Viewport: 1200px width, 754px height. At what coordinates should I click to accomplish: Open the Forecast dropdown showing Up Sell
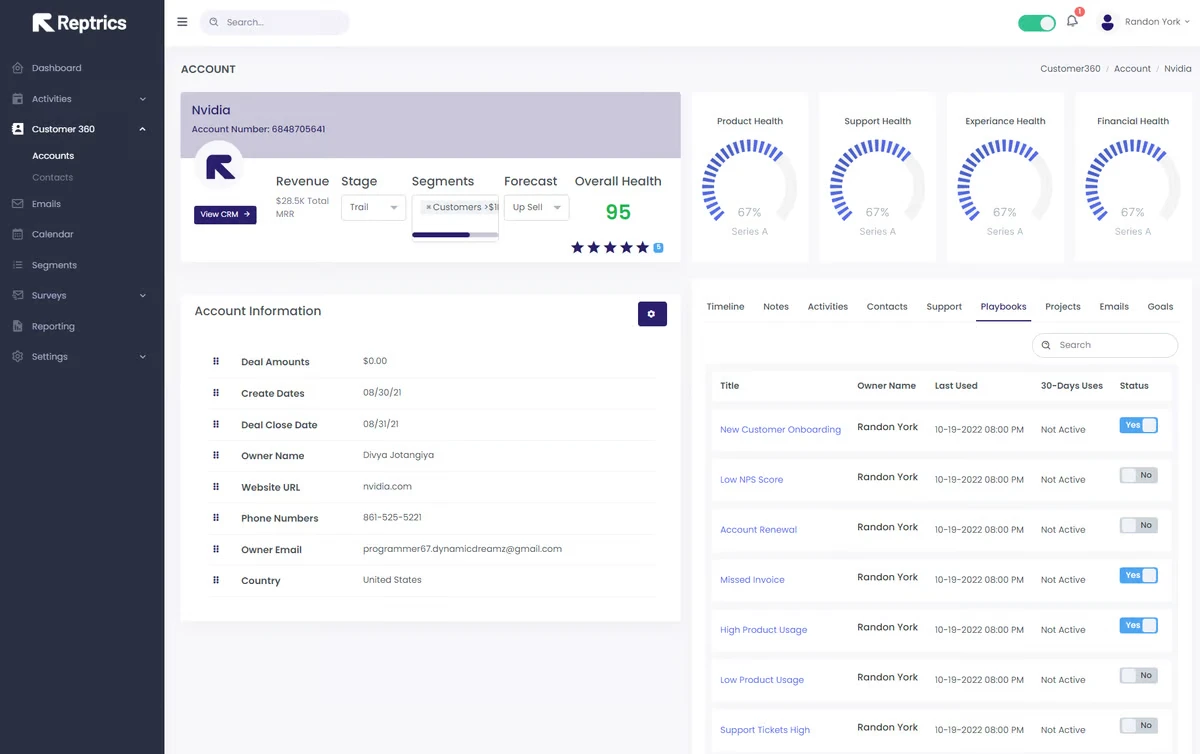click(x=536, y=207)
